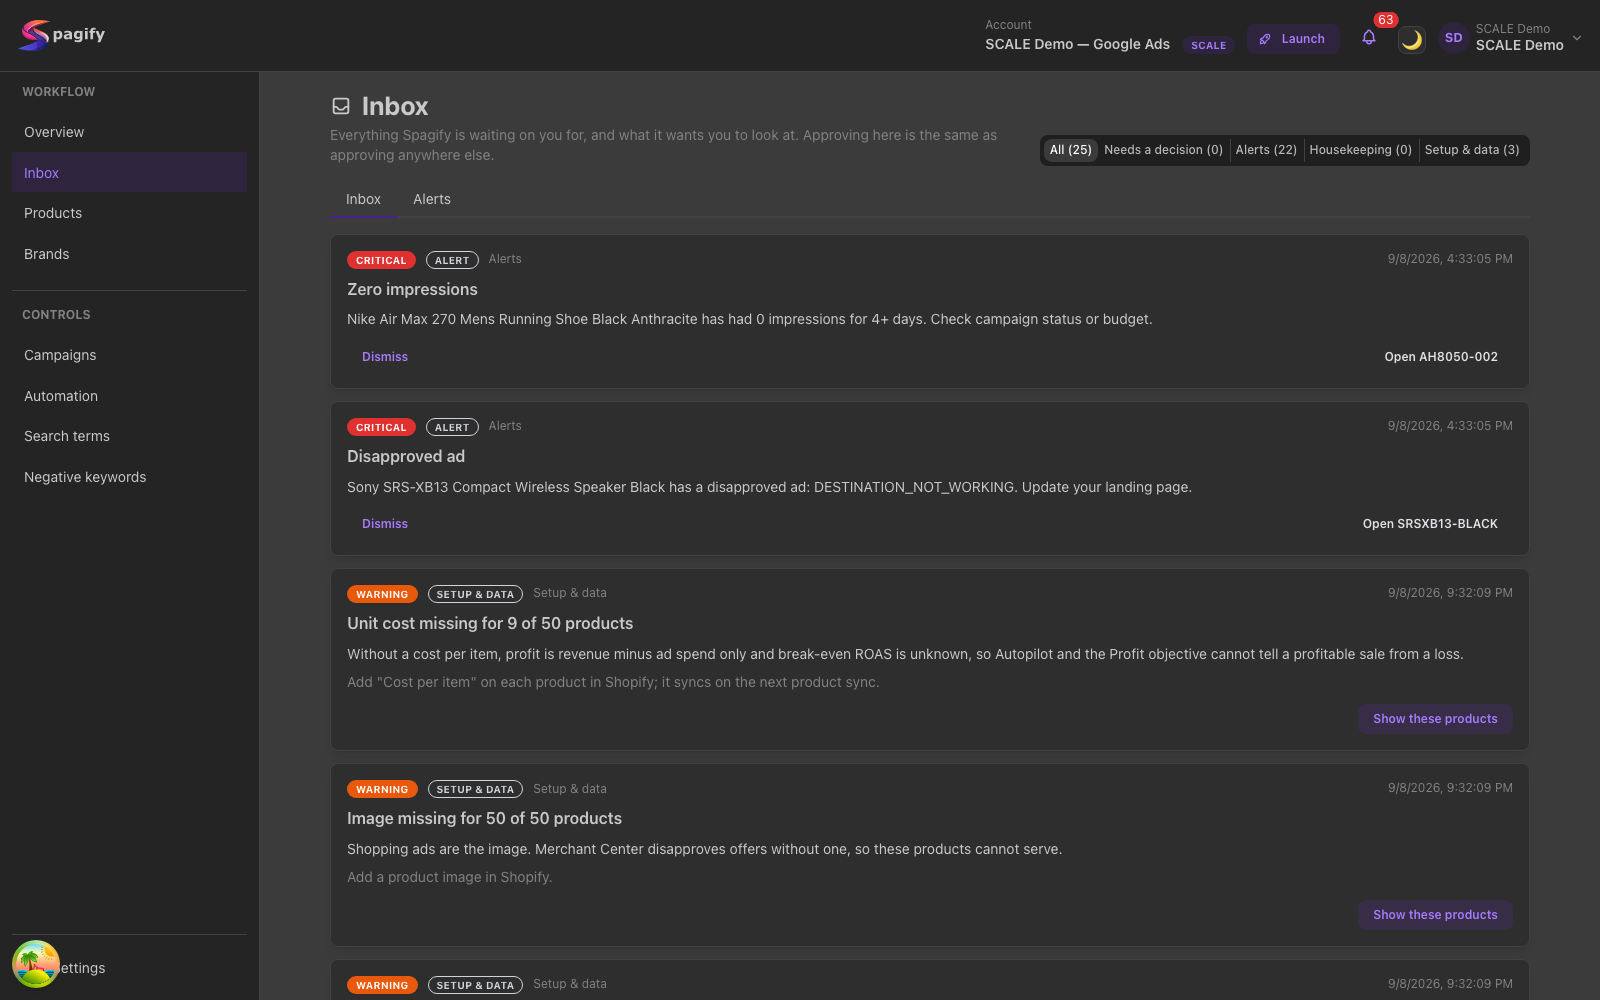
Task: Open Automation in sidebar
Action: [129, 396]
